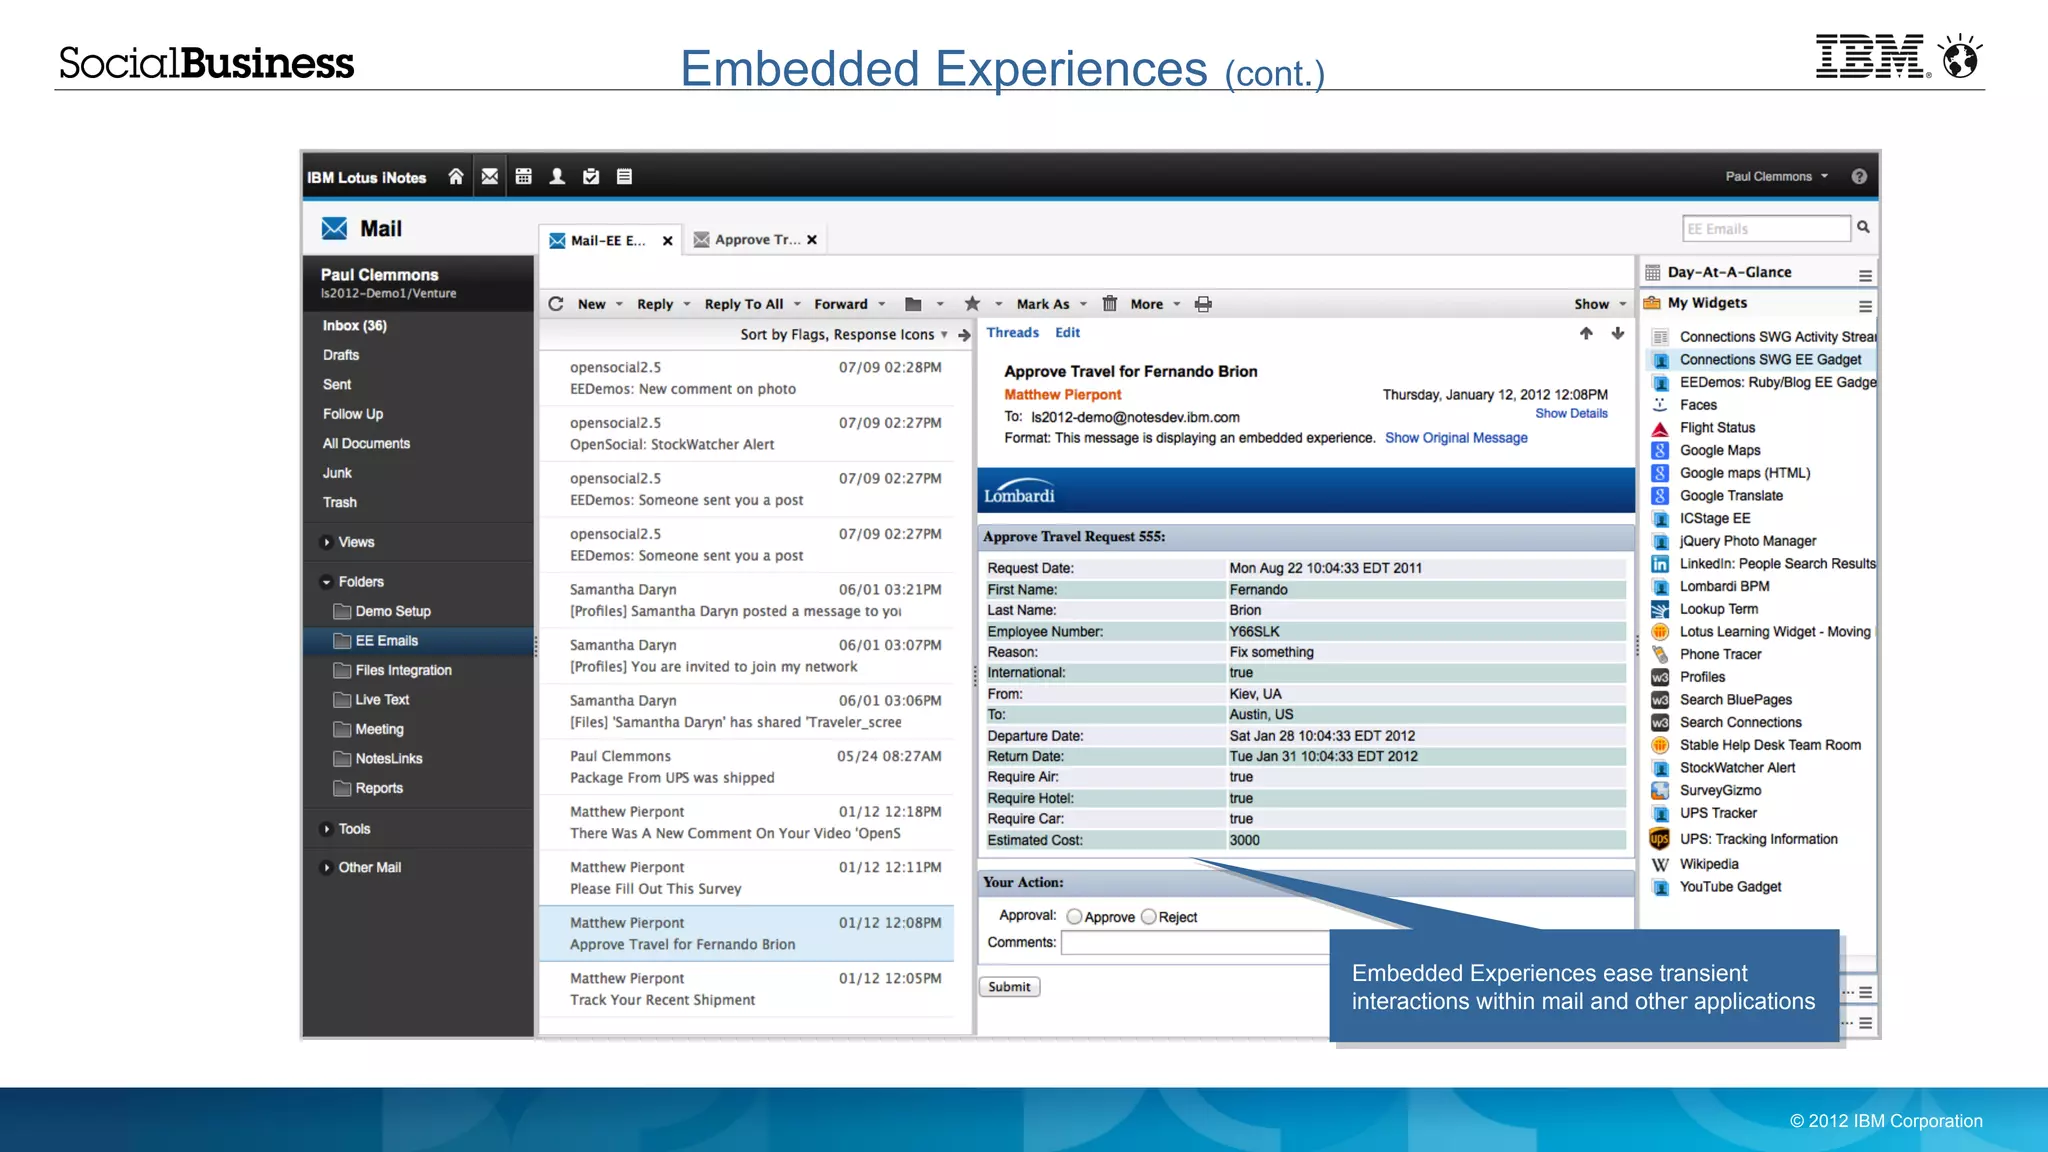Viewport: 2048px width, 1152px height.
Task: Open the Files Integration folder
Action: click(403, 671)
